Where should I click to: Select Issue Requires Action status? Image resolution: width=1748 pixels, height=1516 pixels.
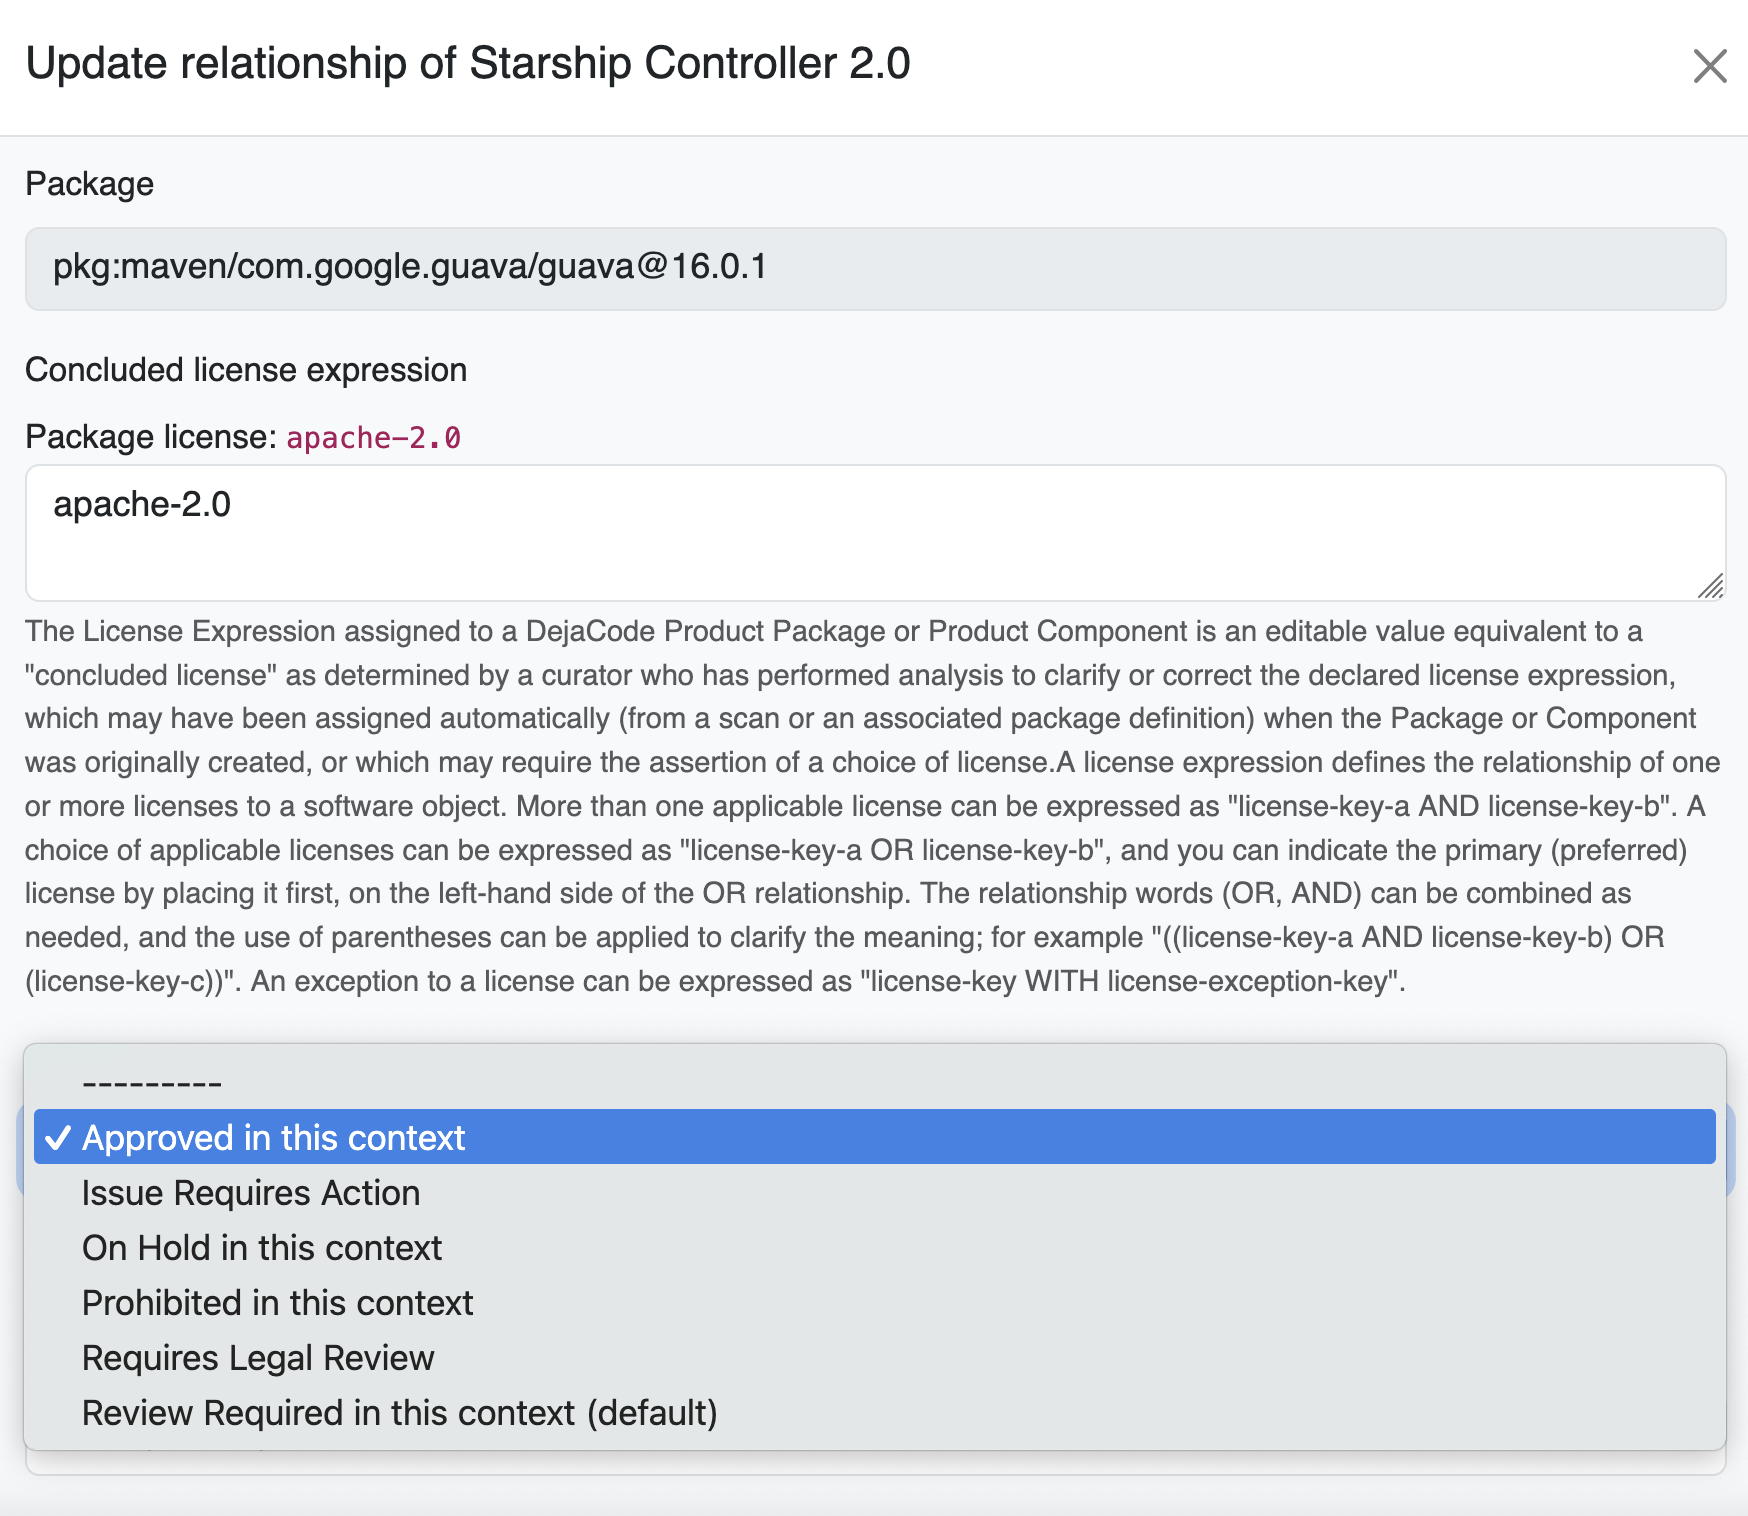875,1193
